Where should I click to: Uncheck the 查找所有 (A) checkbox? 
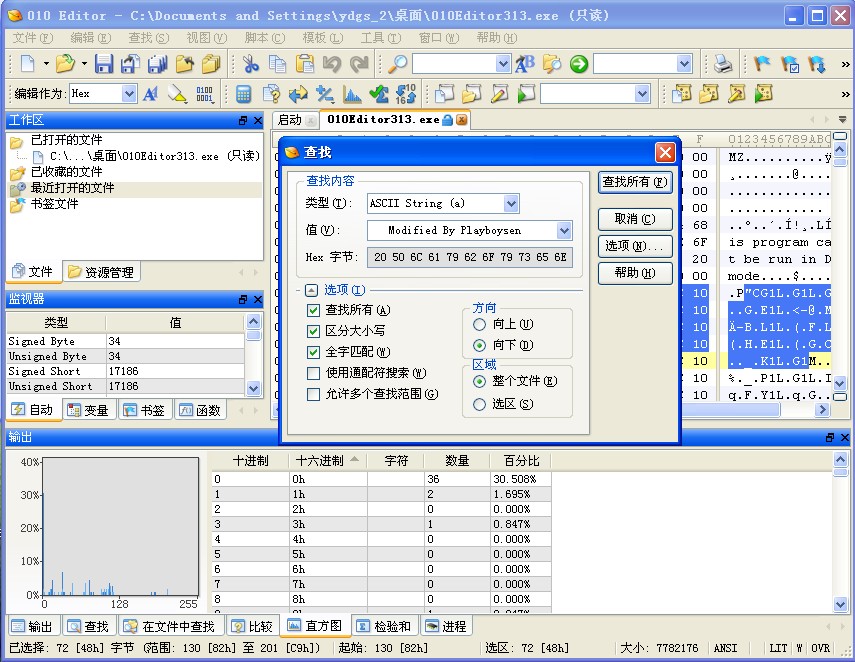313,310
